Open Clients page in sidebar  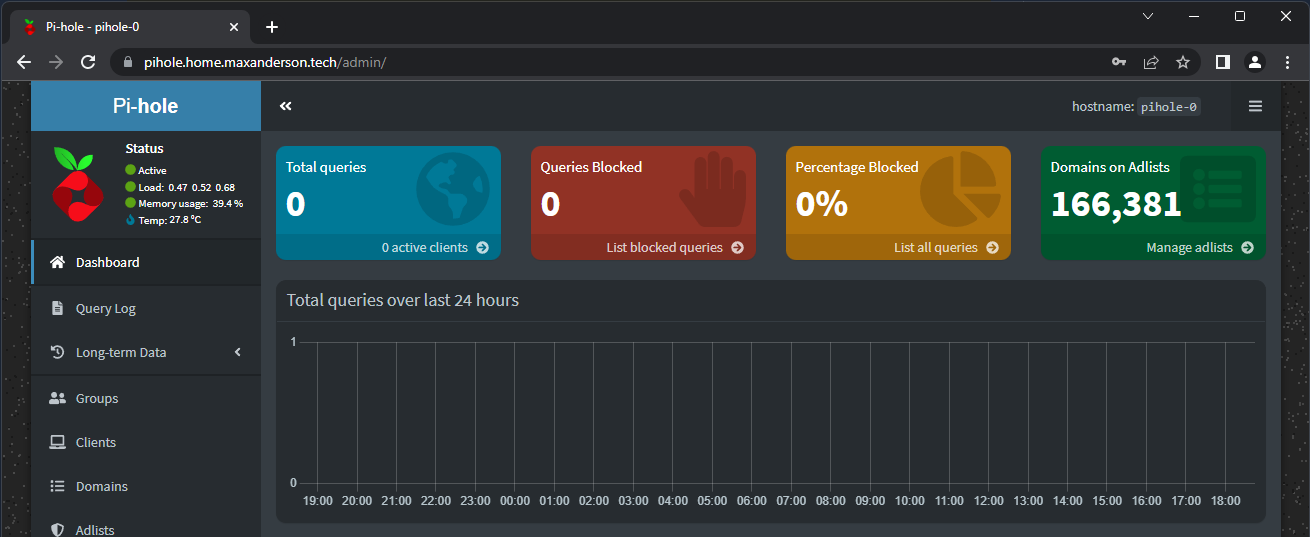pyautogui.click(x=146, y=442)
